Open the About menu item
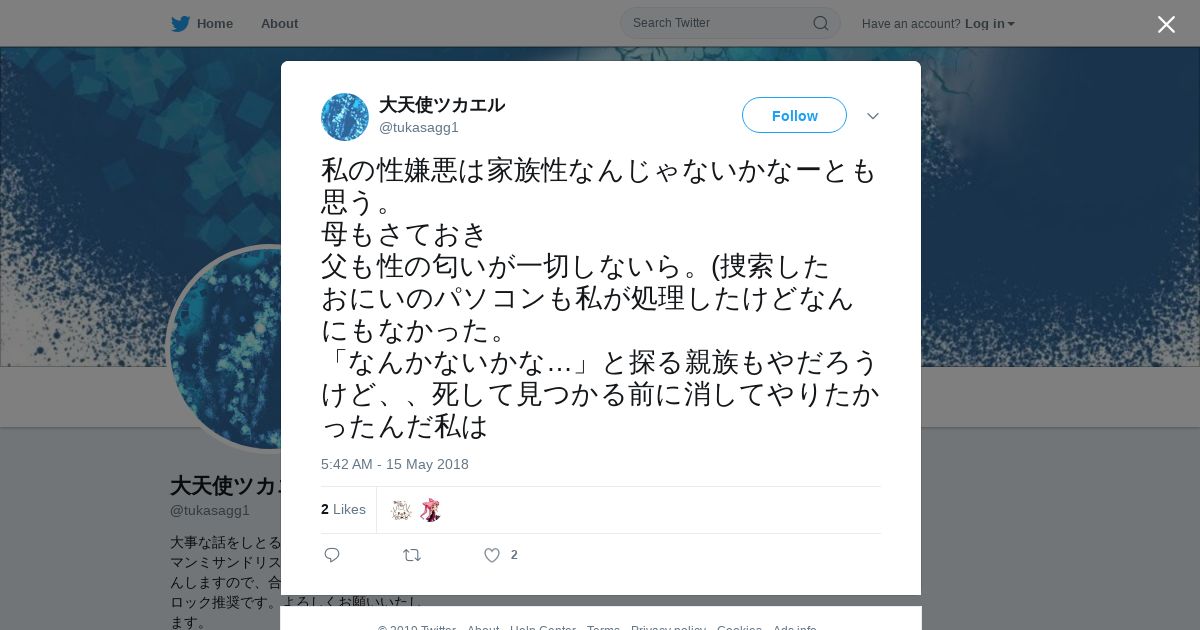 [x=279, y=23]
